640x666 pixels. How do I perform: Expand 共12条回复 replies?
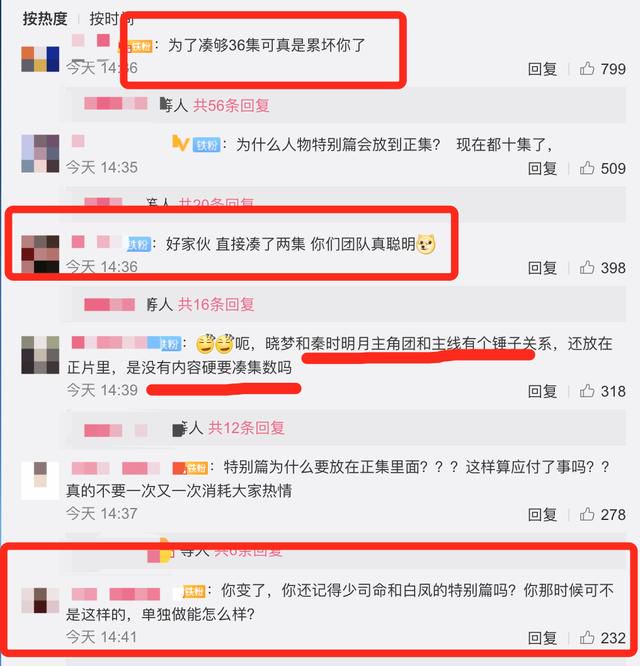click(246, 428)
